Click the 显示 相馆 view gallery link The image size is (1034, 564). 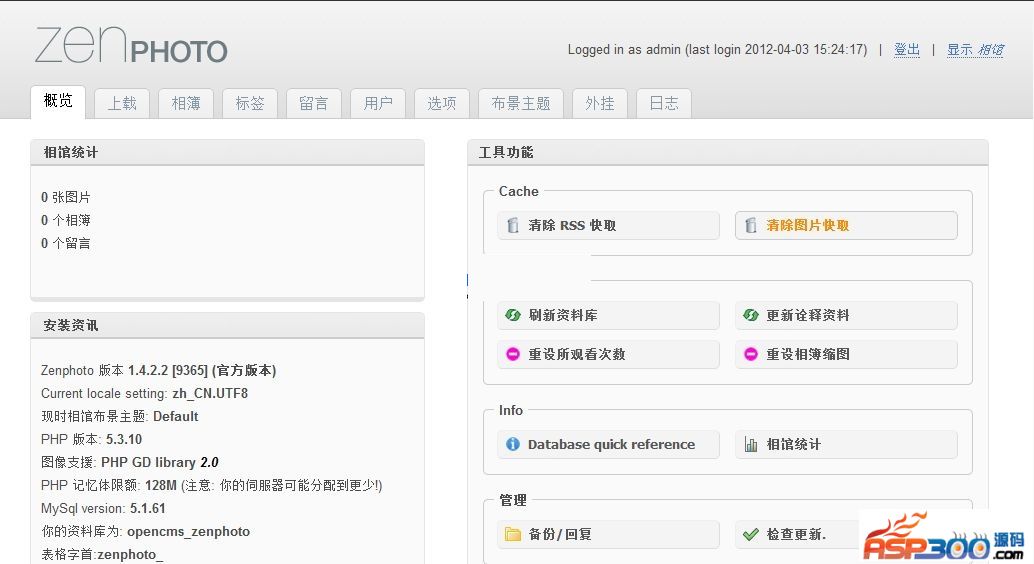coord(975,49)
